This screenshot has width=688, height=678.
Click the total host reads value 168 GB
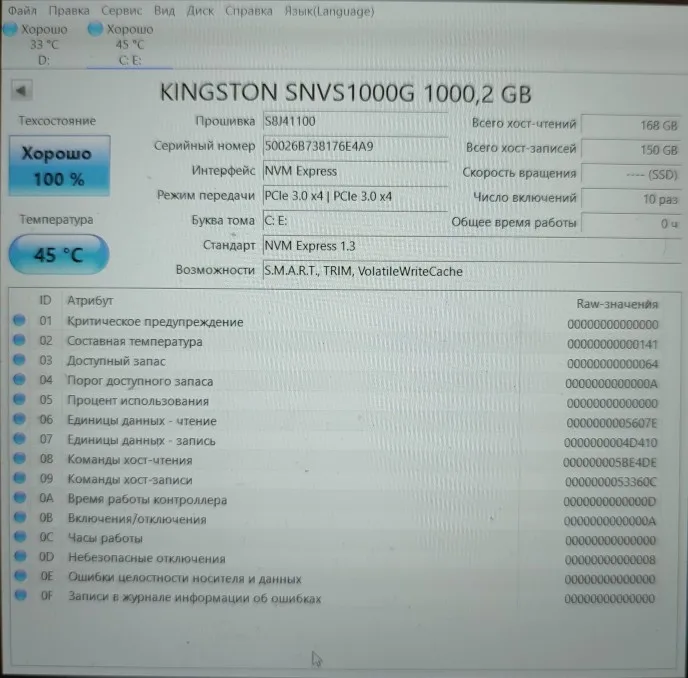pyautogui.click(x=631, y=125)
